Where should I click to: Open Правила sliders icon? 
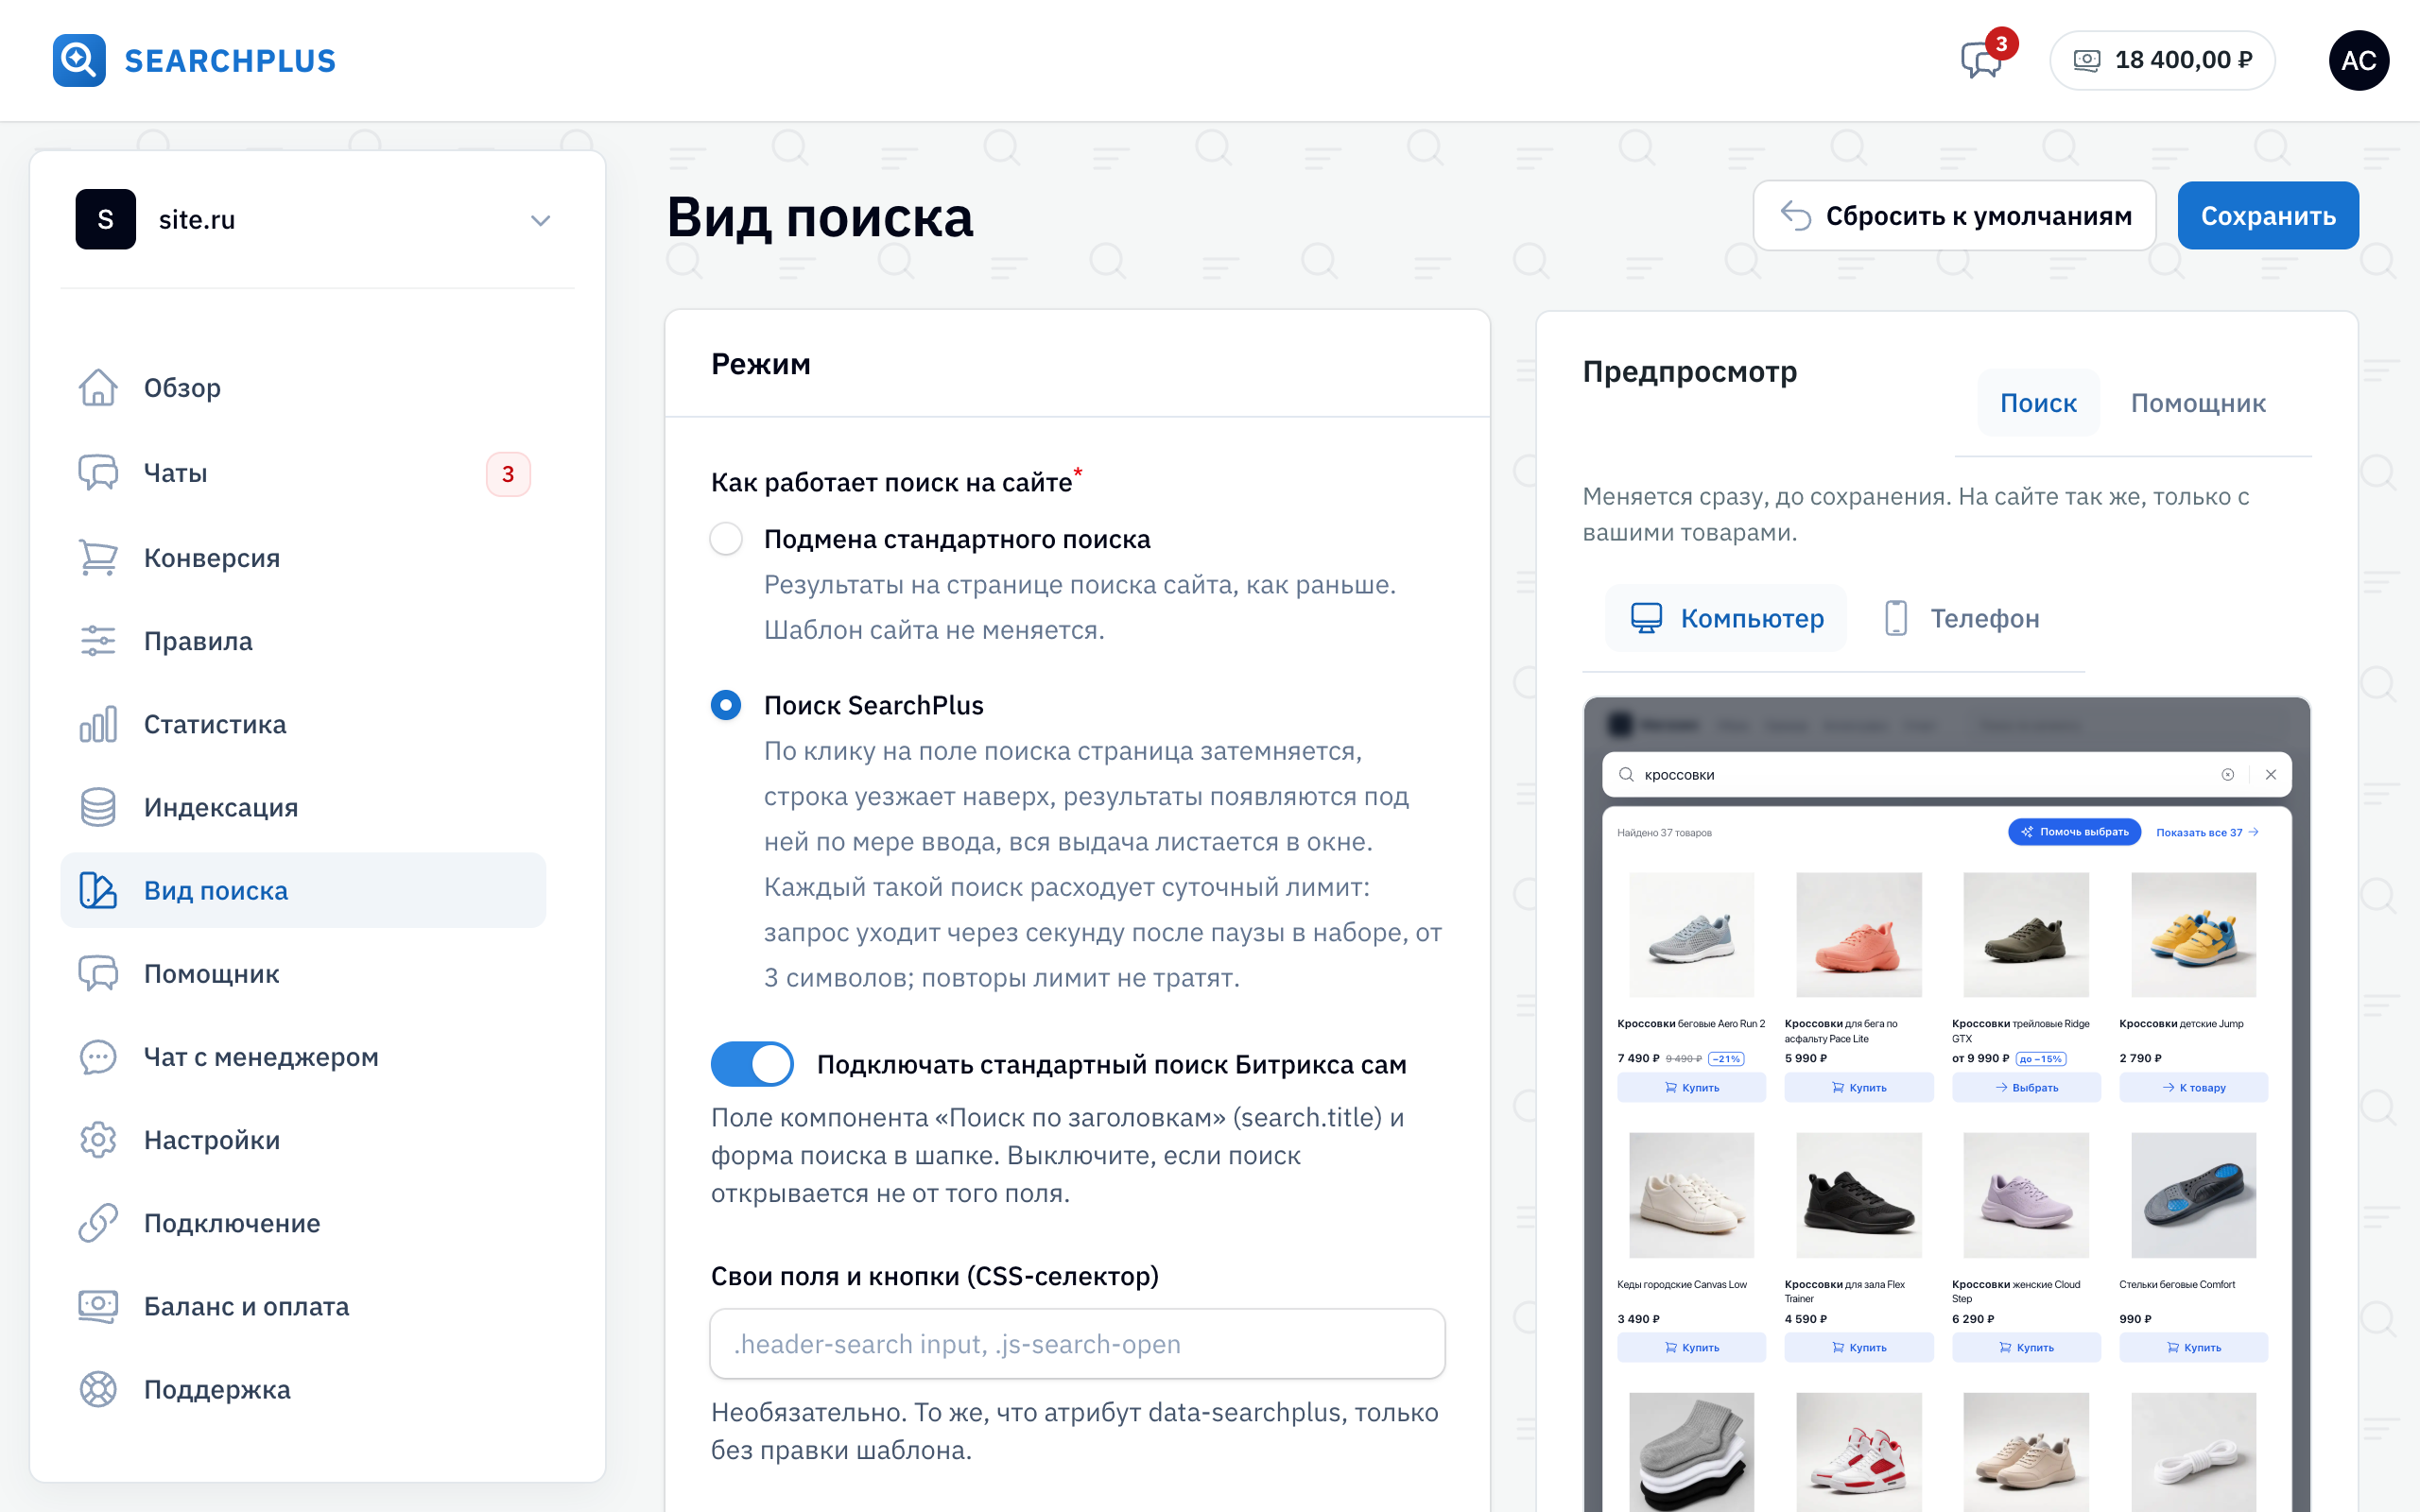(98, 641)
